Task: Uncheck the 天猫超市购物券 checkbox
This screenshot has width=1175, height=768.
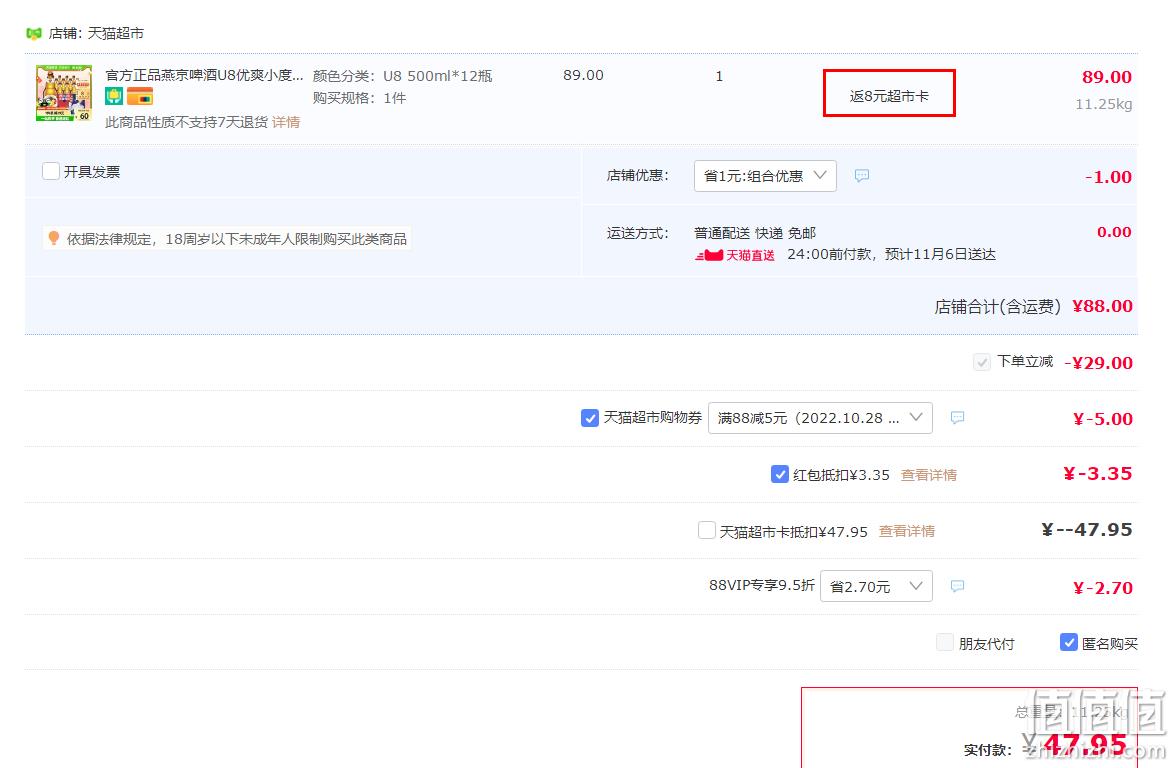Action: [590, 418]
